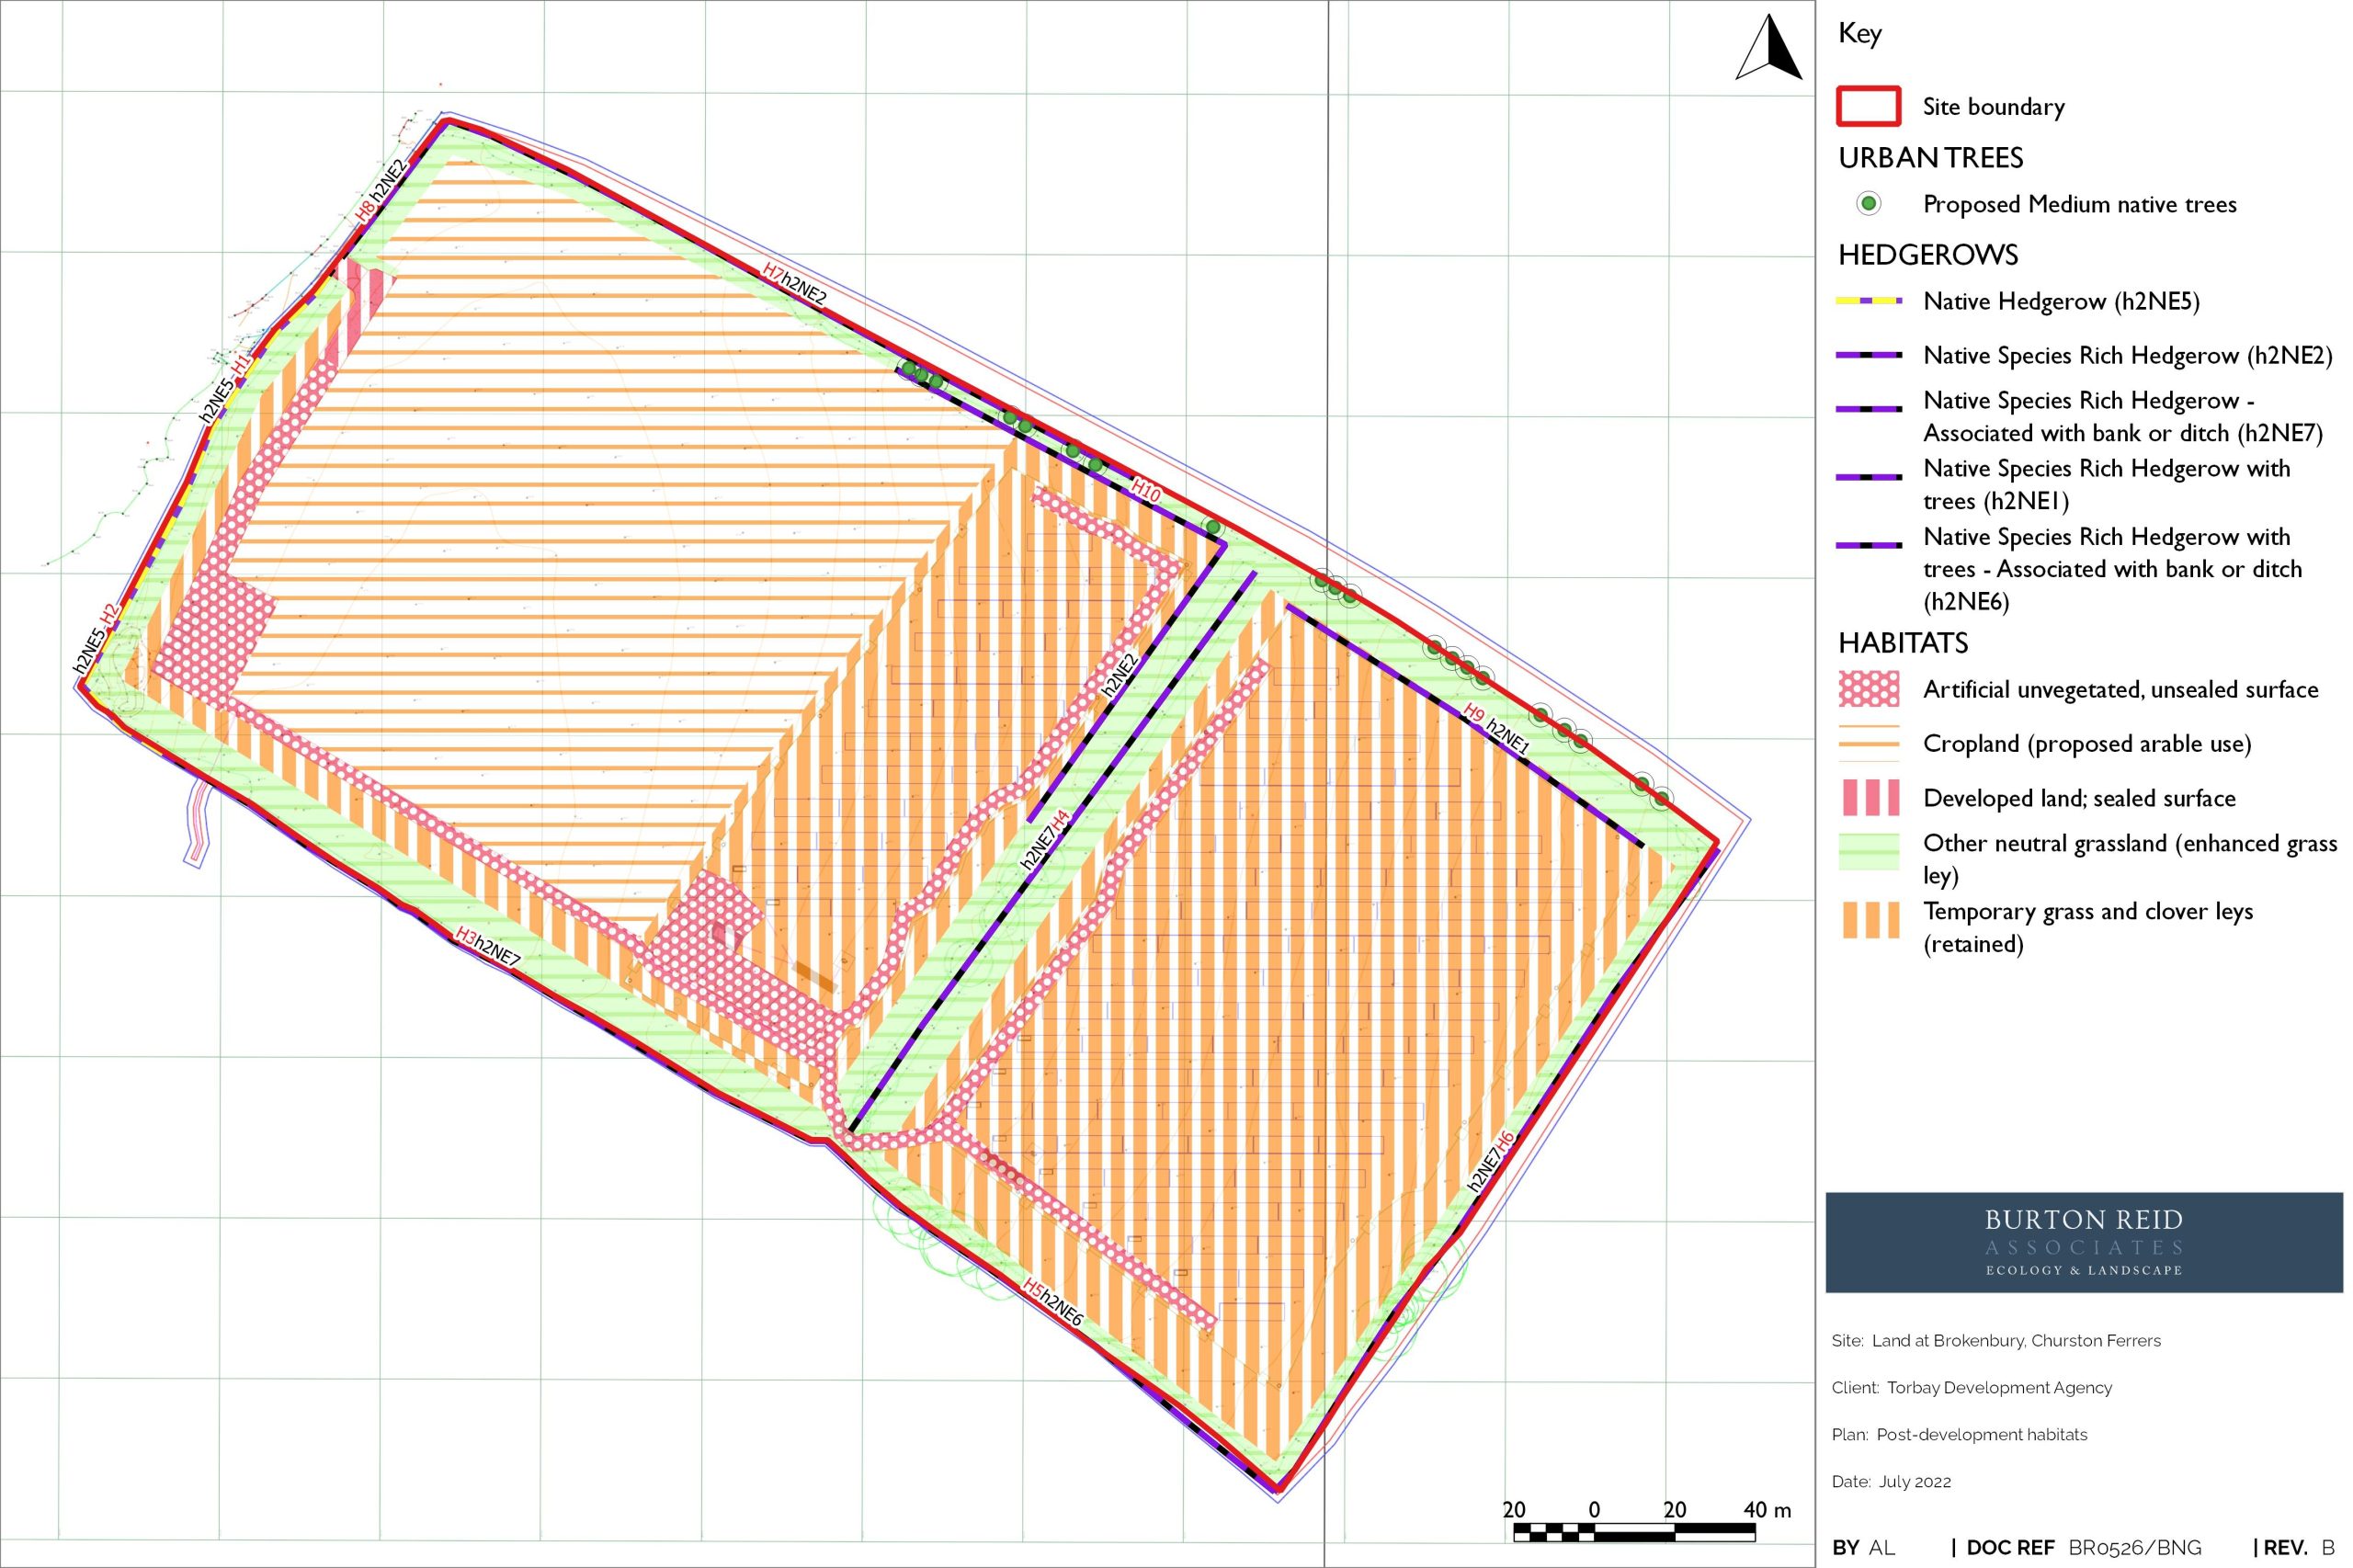Click the Developed land sealed surface symbol
Image resolution: width=2353 pixels, height=1568 pixels.
(1871, 798)
